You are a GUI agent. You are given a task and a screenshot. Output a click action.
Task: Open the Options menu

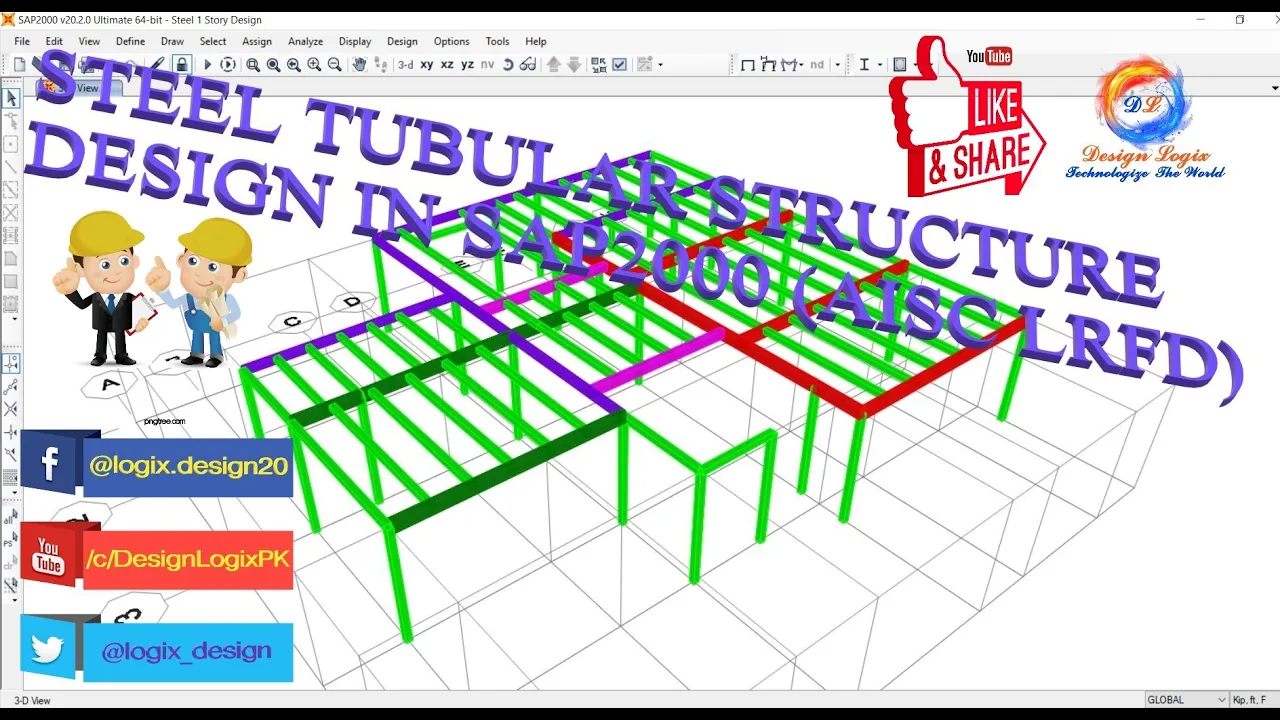(451, 41)
